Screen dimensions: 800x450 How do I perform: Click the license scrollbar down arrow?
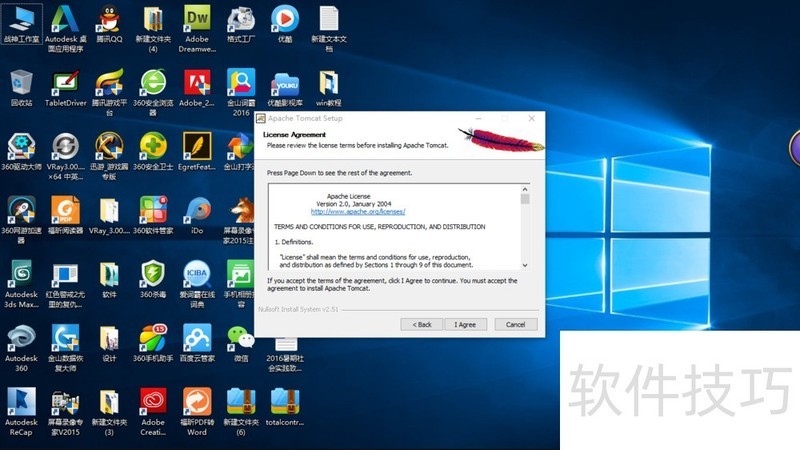point(525,265)
